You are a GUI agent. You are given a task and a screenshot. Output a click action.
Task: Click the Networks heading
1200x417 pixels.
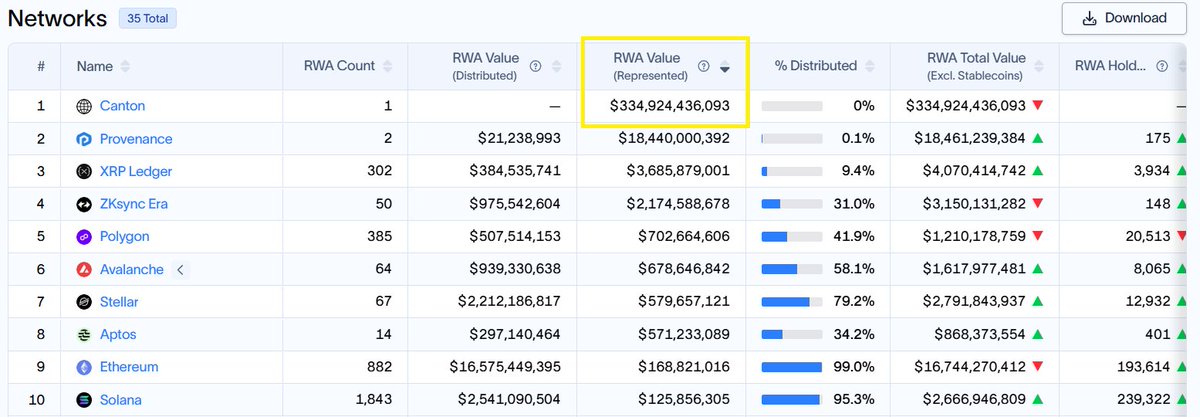point(58,18)
